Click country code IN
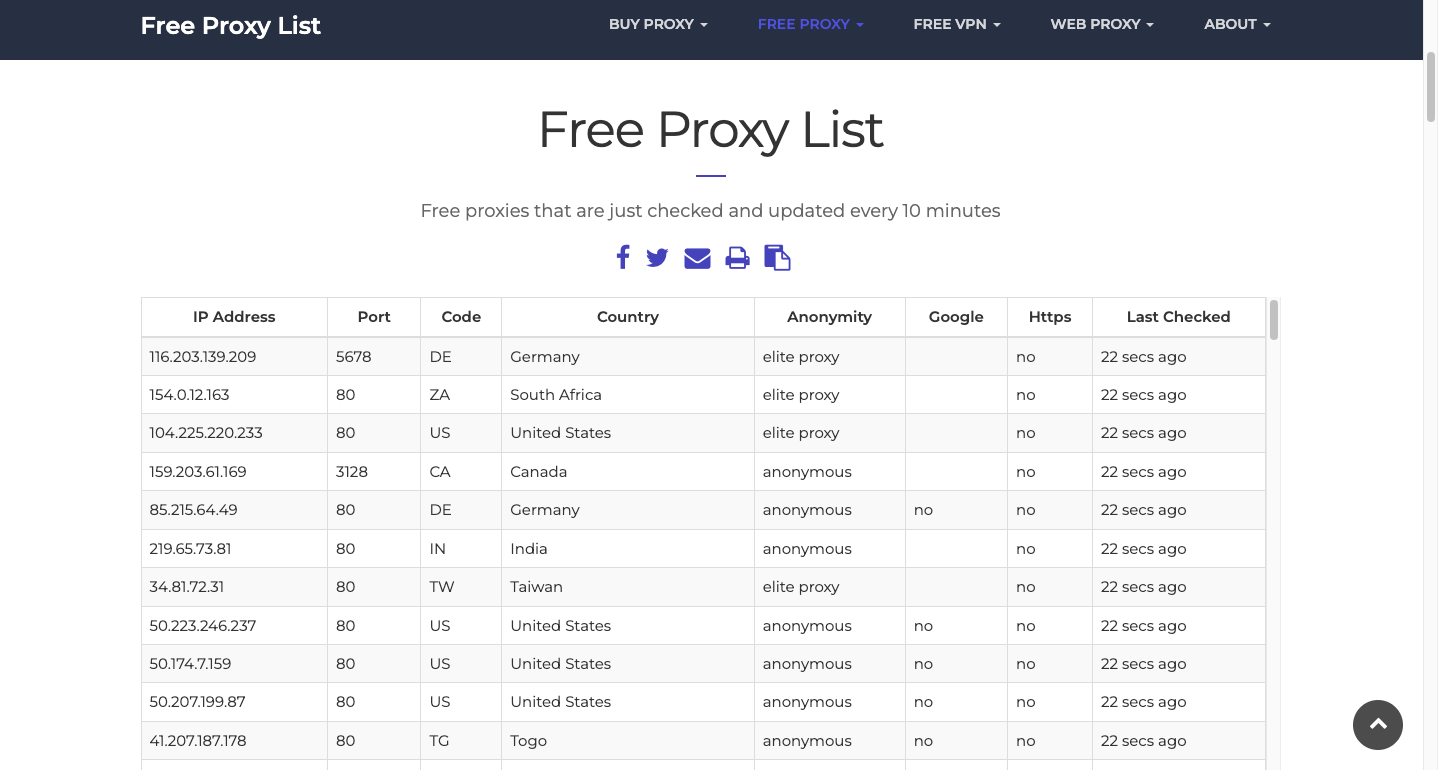This screenshot has width=1438, height=770. point(438,549)
